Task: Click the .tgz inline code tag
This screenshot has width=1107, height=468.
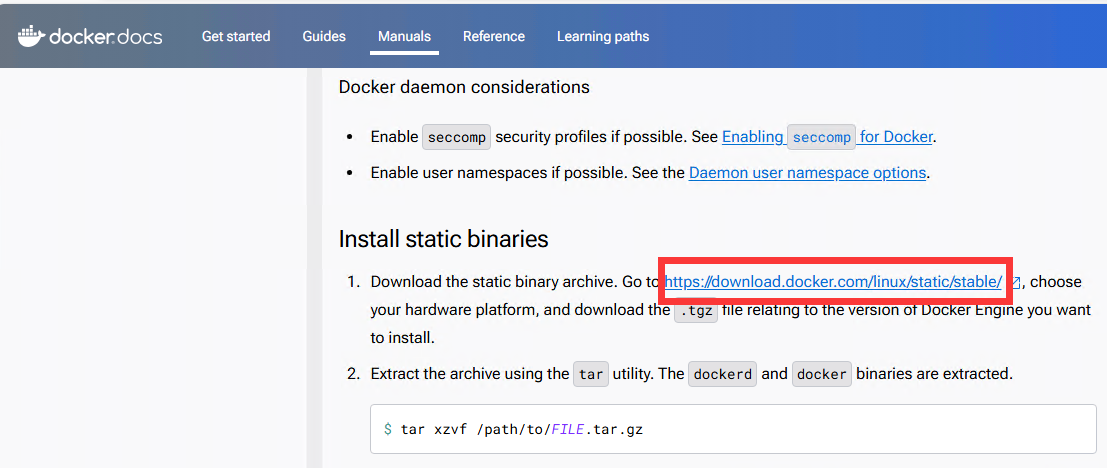Action: point(695,311)
